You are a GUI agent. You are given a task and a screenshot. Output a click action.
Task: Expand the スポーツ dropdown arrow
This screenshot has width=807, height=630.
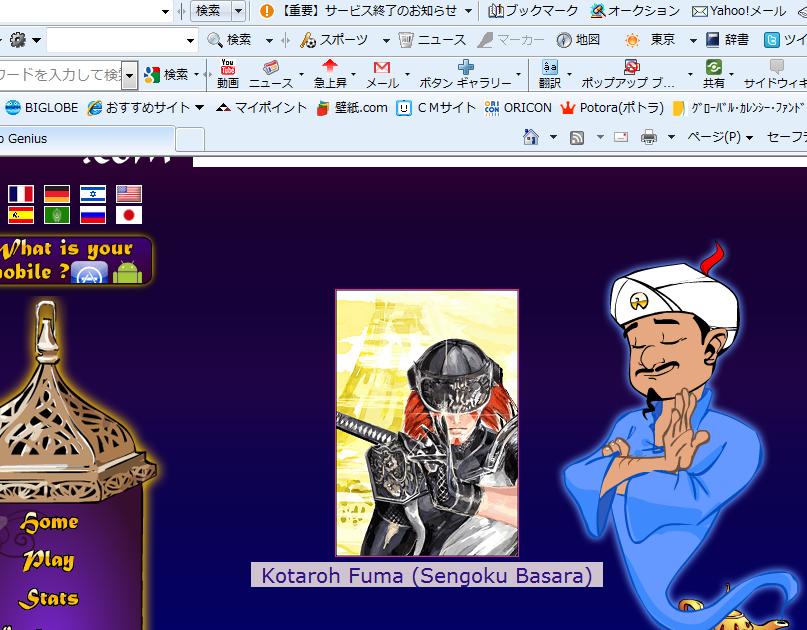click(386, 40)
